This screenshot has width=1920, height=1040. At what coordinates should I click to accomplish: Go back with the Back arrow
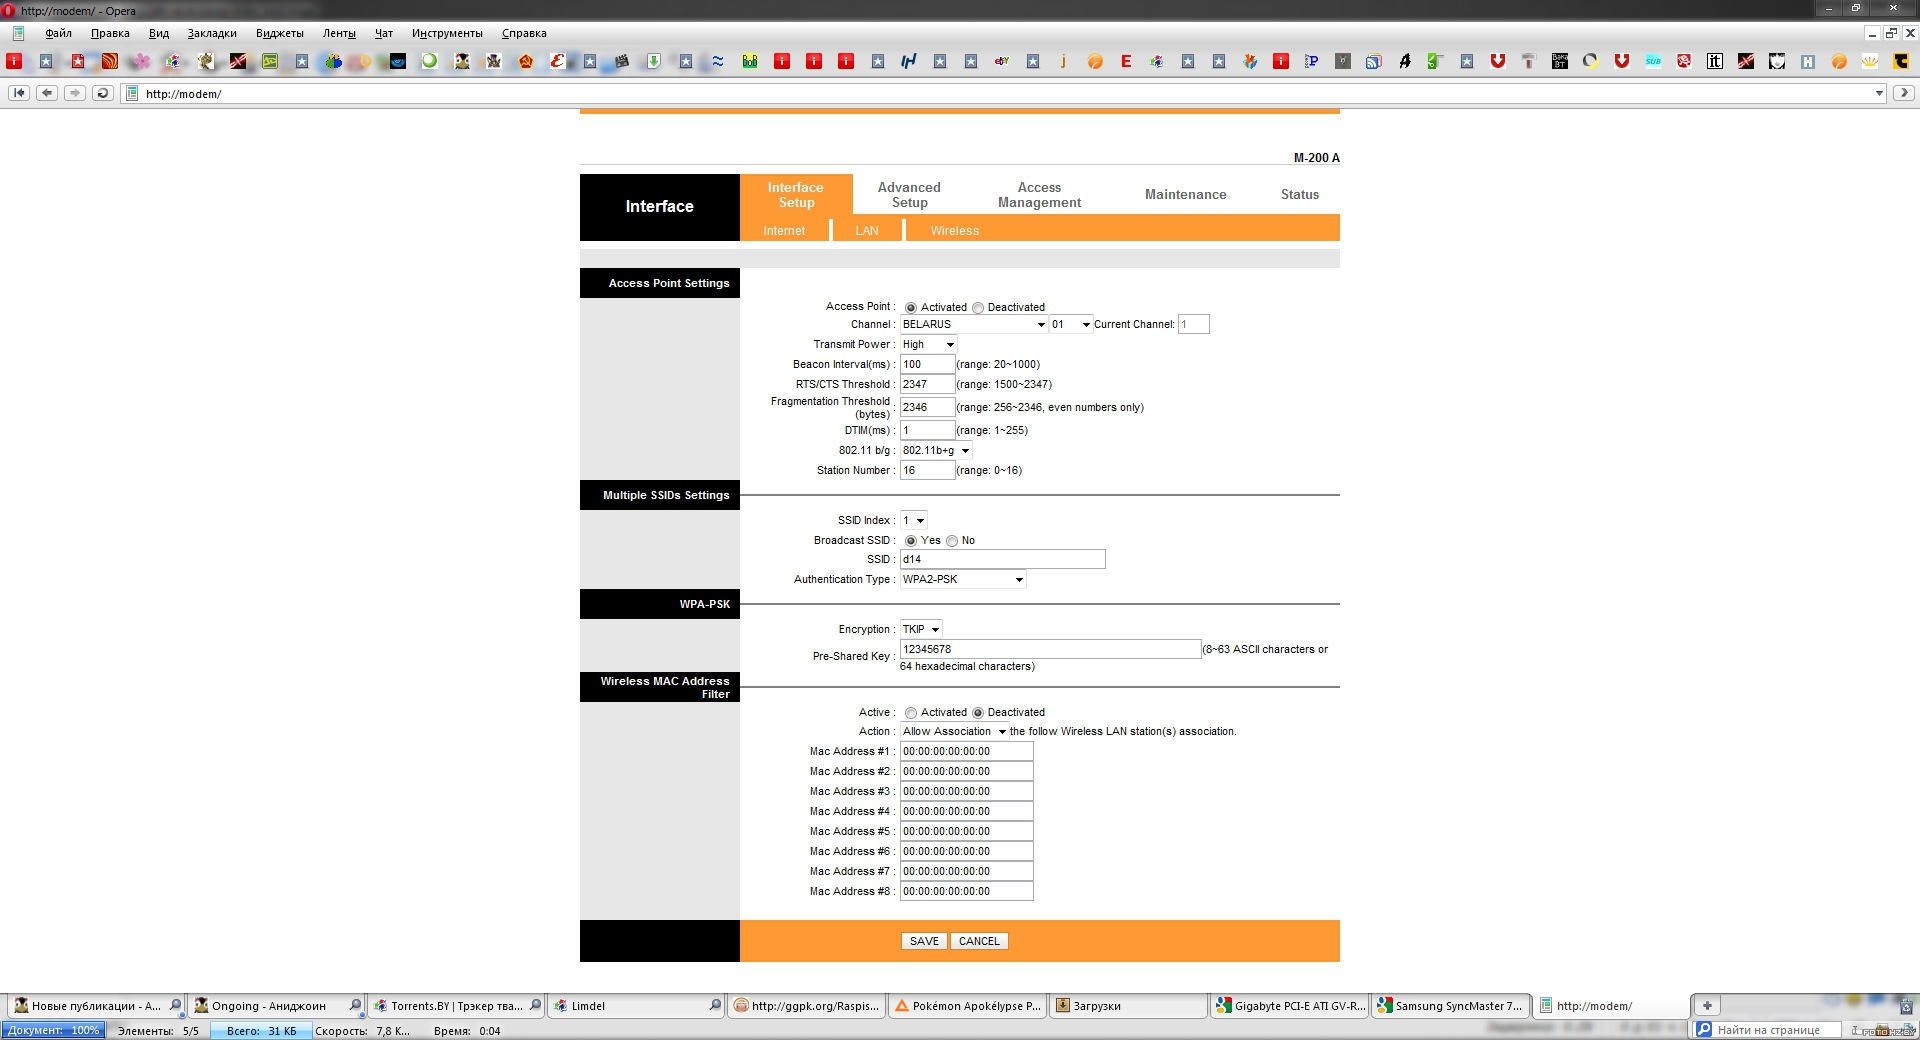[46, 93]
